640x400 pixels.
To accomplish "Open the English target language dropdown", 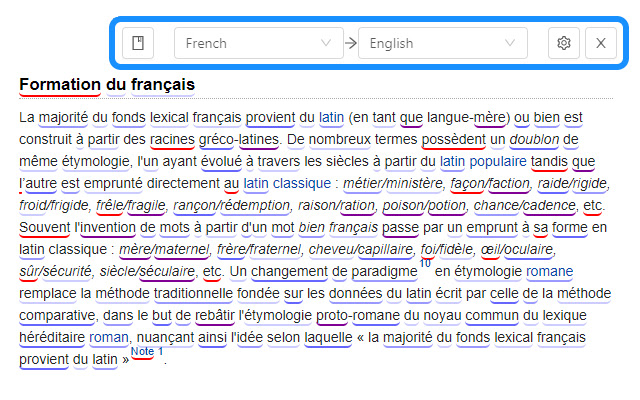I will 443,43.
